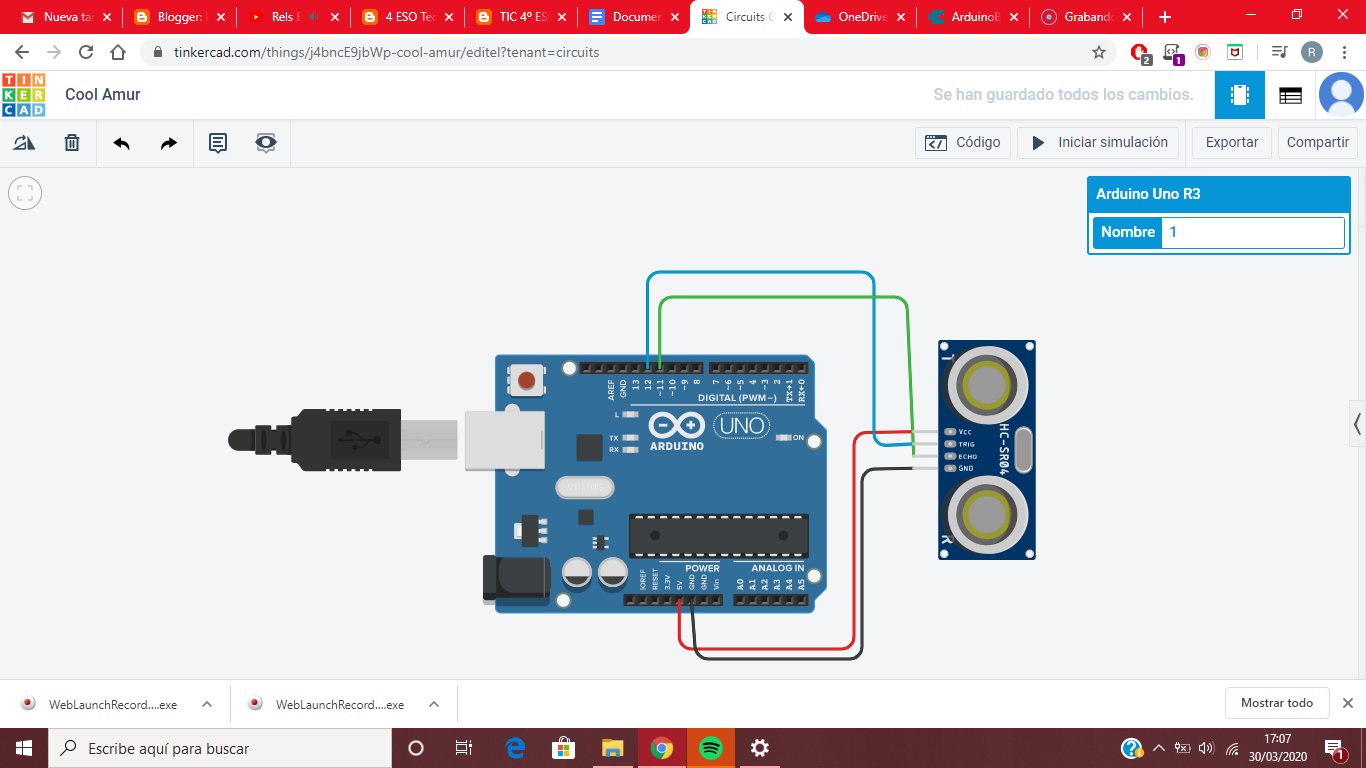
Task: Delete the selected component with trash icon
Action: click(72, 143)
